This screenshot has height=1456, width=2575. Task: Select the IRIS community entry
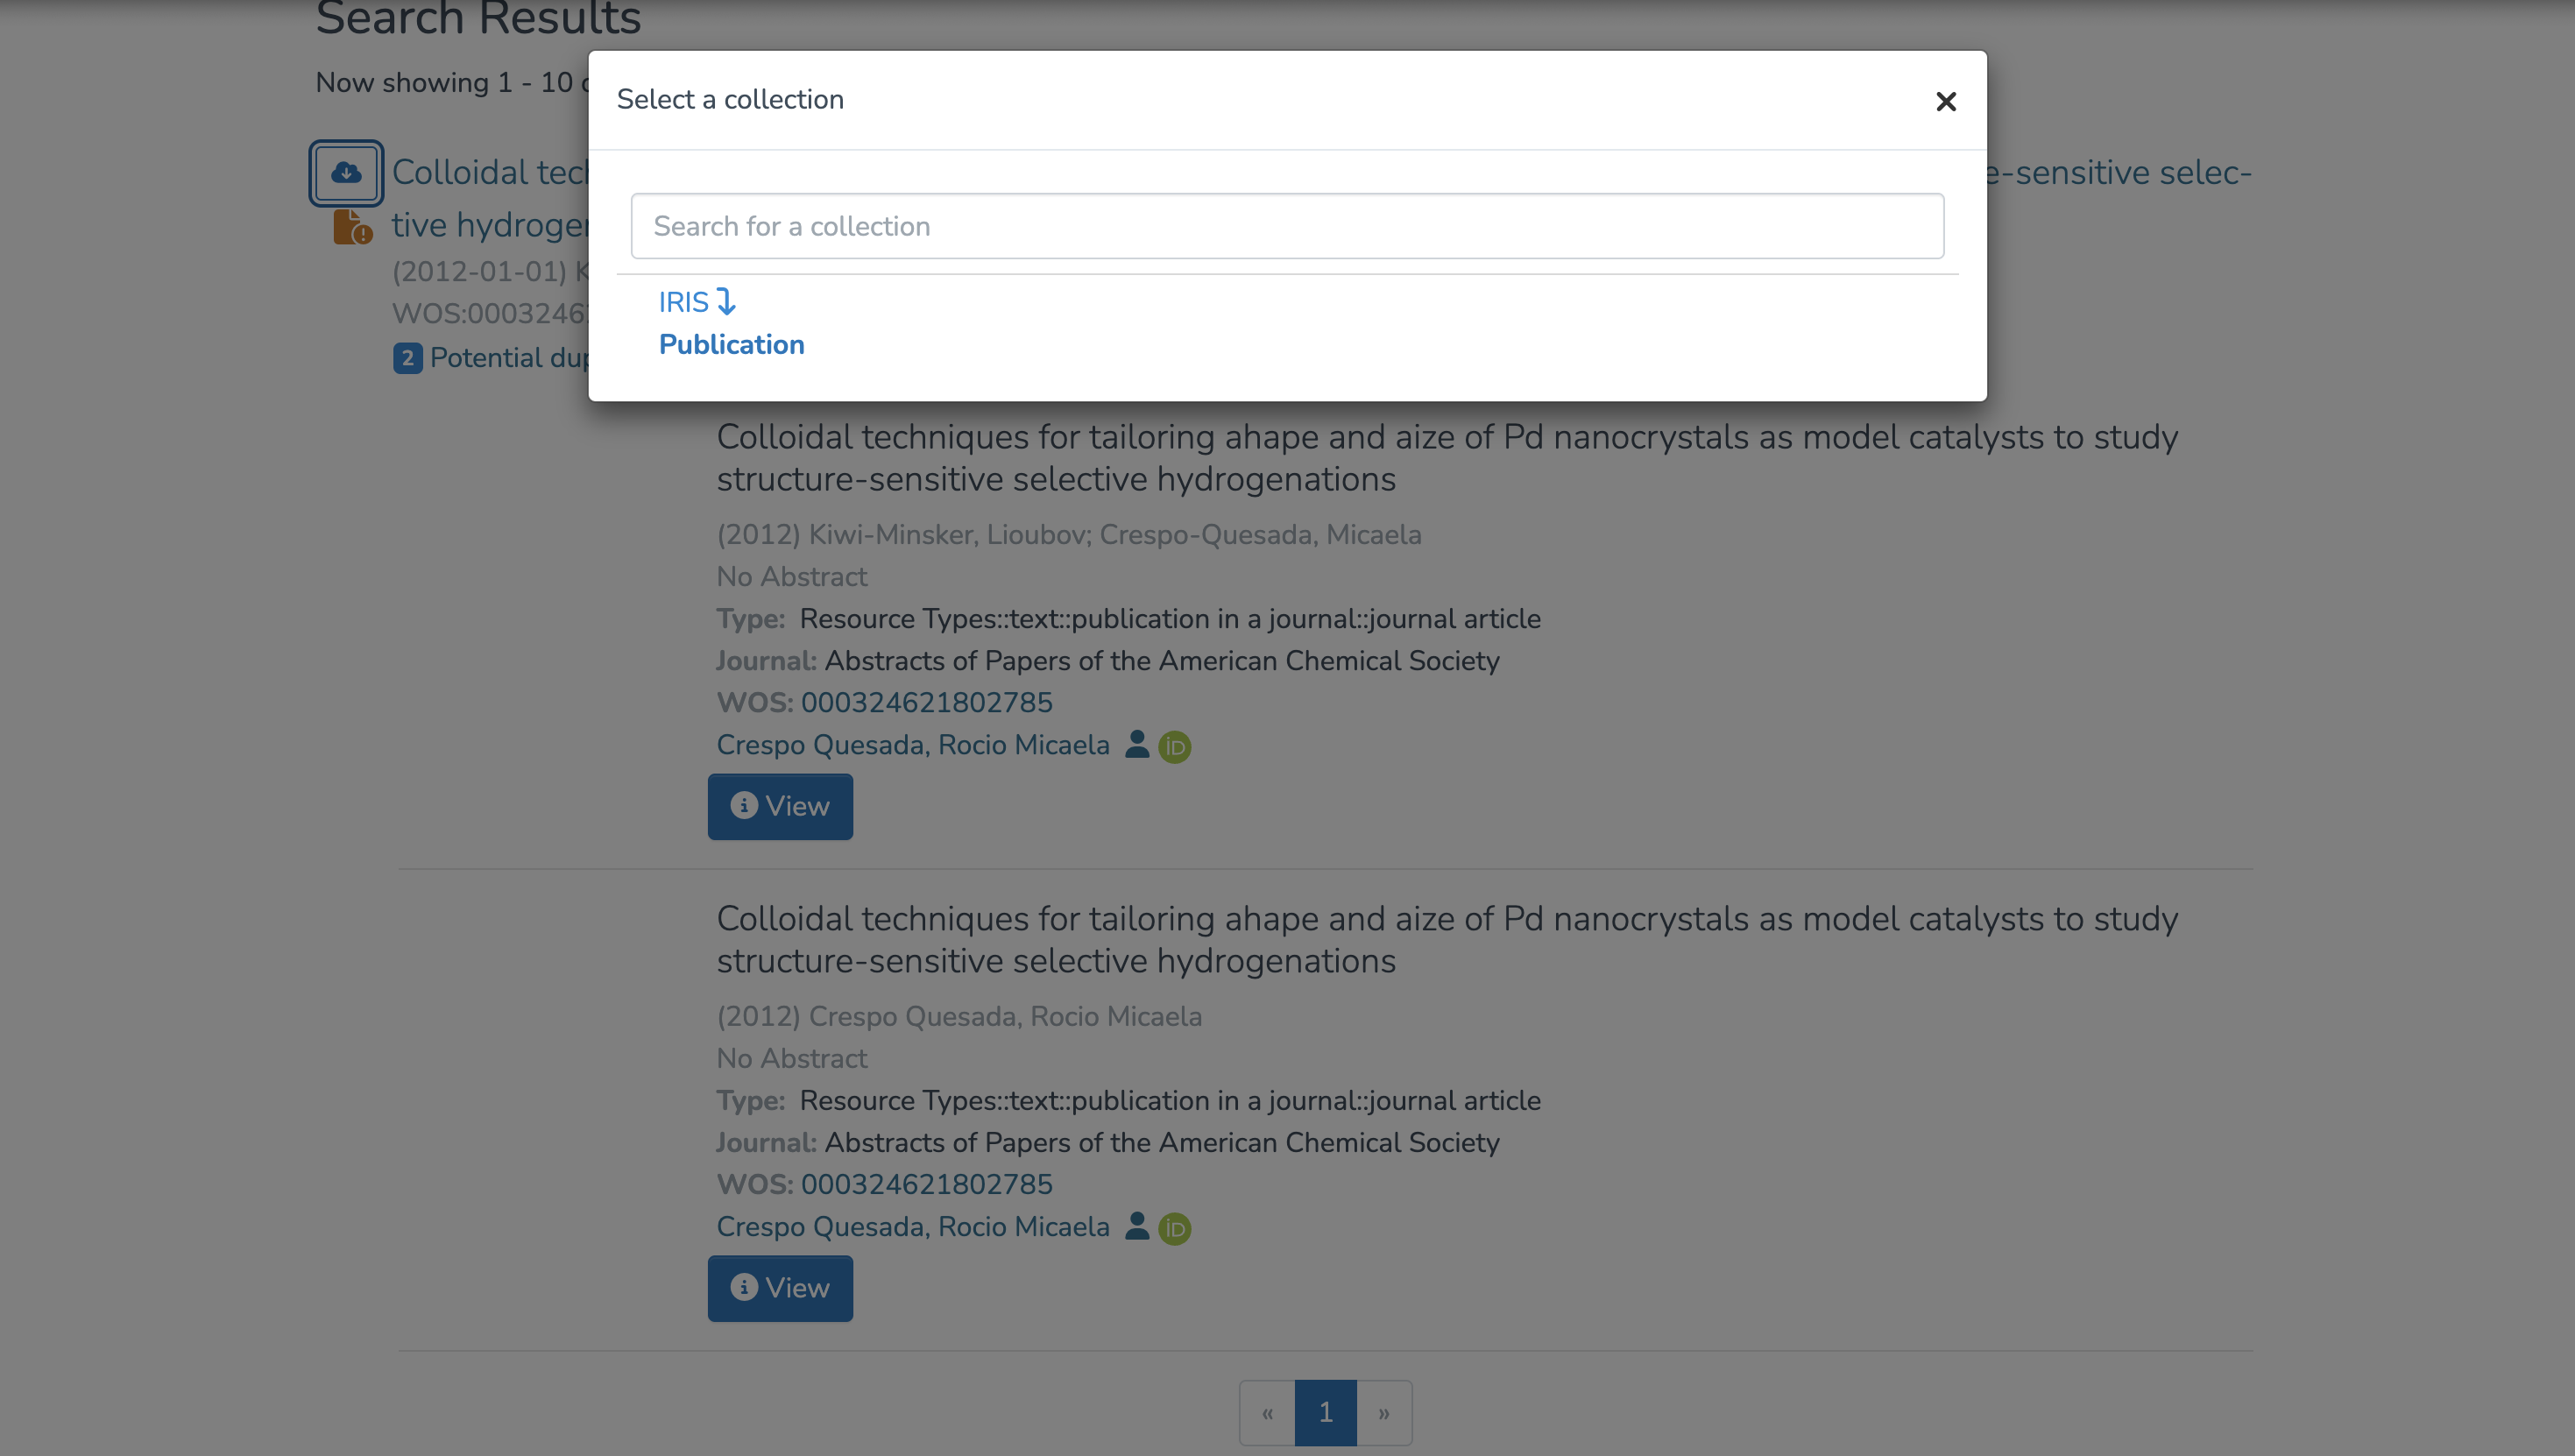click(684, 302)
